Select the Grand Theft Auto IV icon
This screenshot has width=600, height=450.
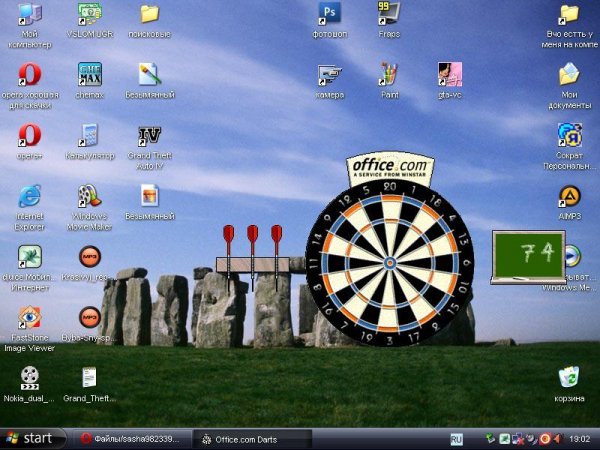150,136
